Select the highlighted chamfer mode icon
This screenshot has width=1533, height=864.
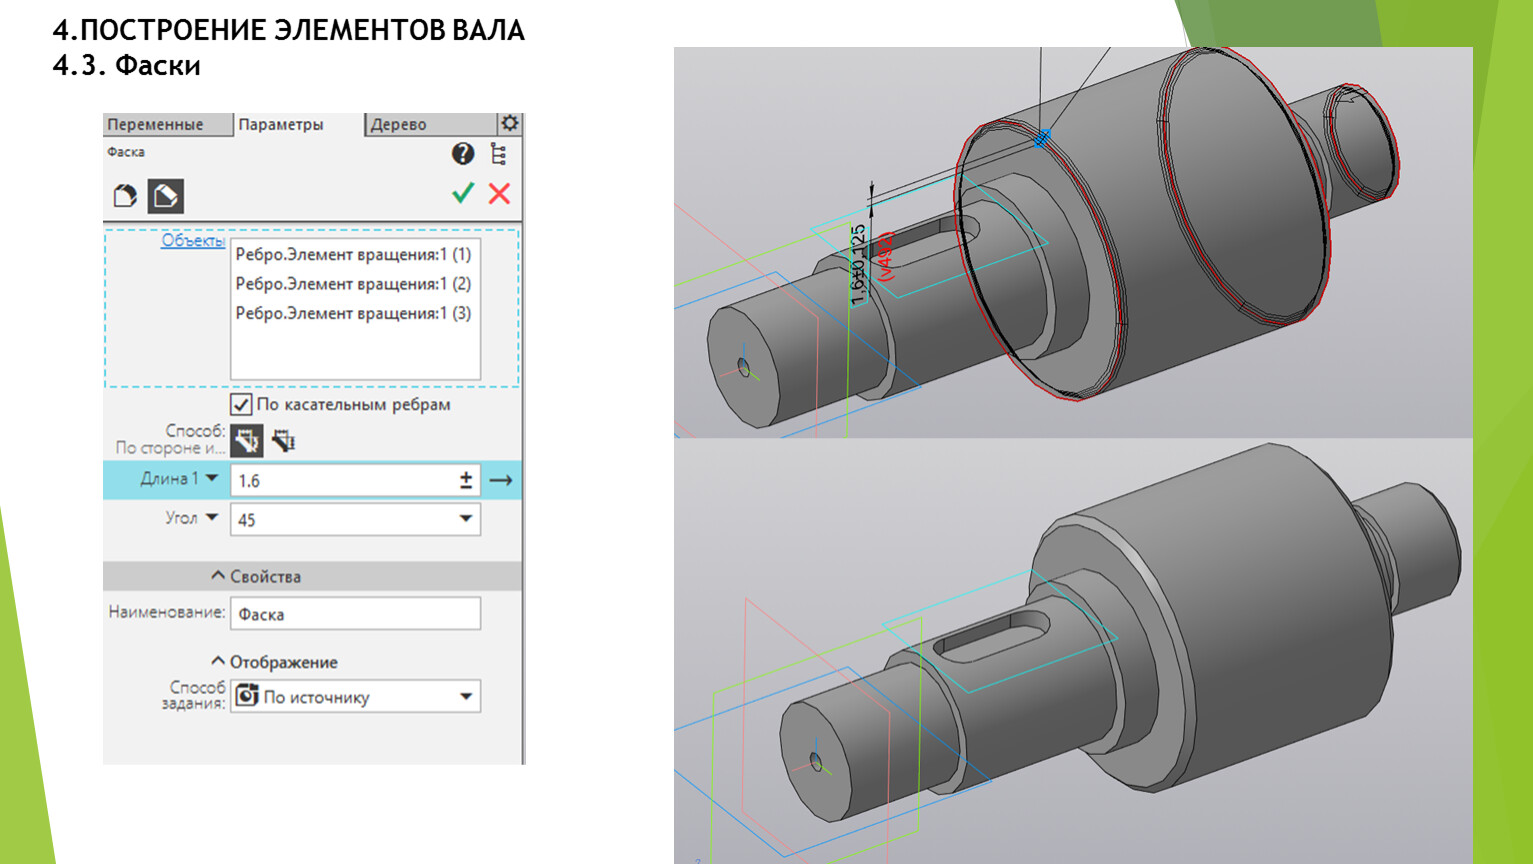(x=166, y=196)
